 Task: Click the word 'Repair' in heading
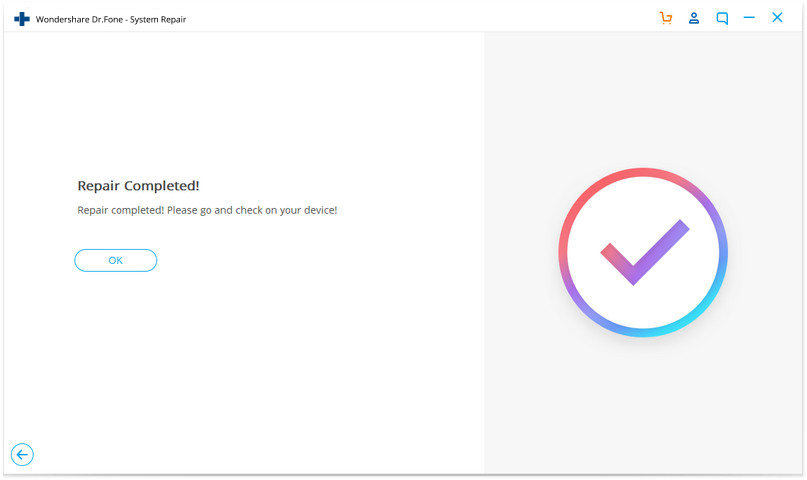tap(98, 186)
